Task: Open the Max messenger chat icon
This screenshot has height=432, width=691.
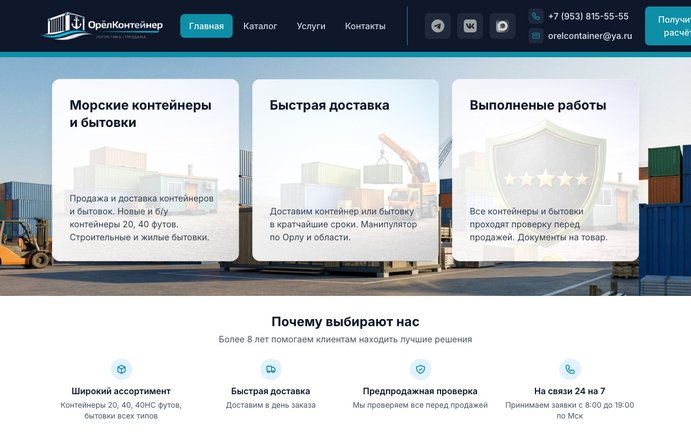Action: pyautogui.click(x=502, y=26)
